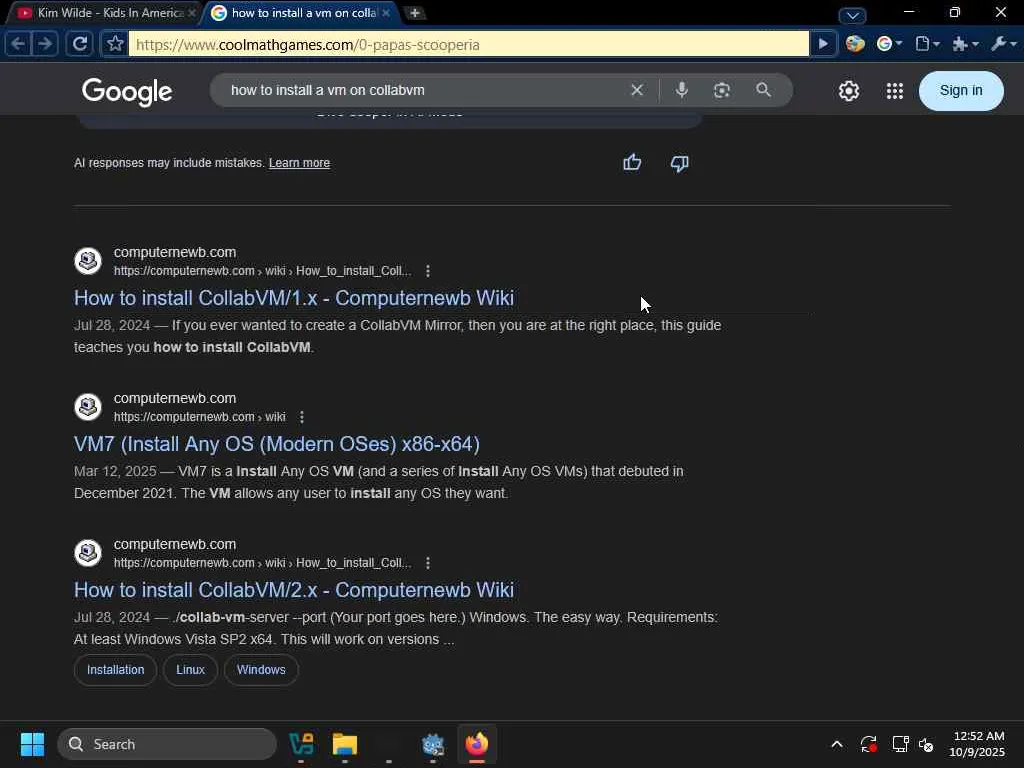Open 'How to install CollabVM/2.x' result
This screenshot has height=768, width=1024.
tap(294, 590)
